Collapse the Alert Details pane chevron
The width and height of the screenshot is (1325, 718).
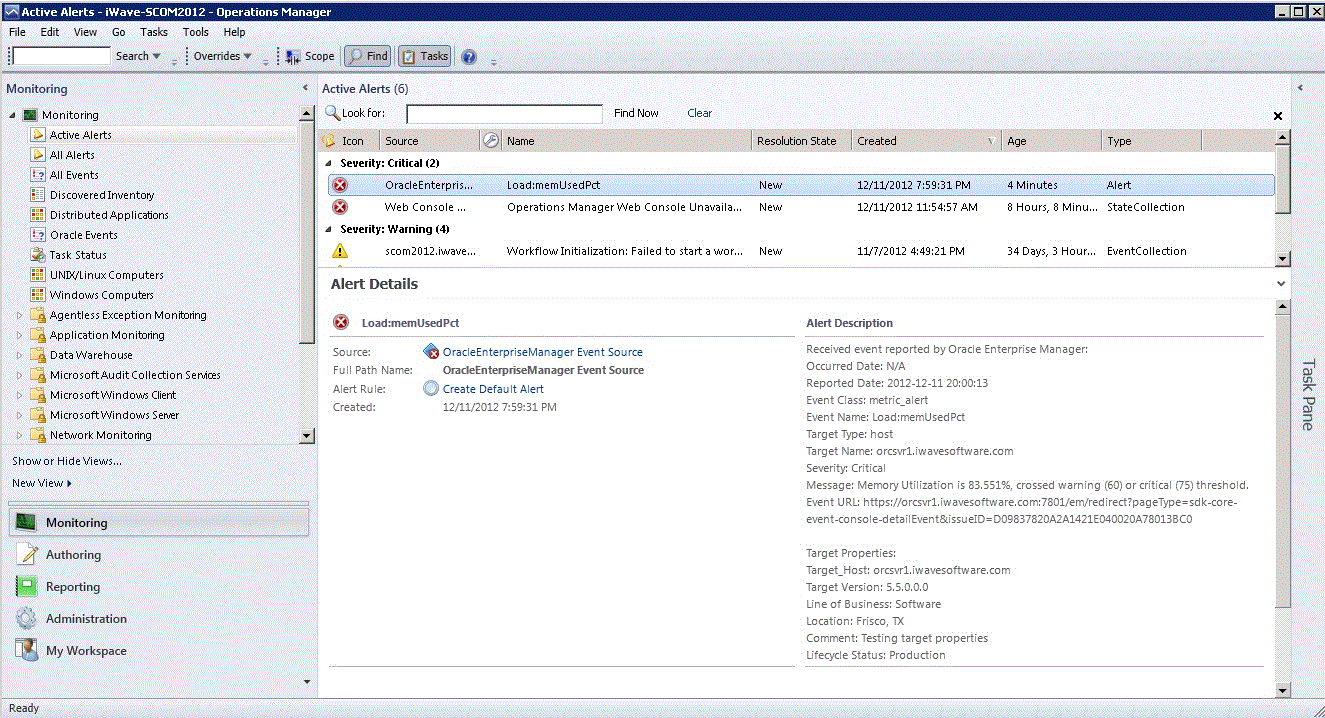click(1281, 283)
